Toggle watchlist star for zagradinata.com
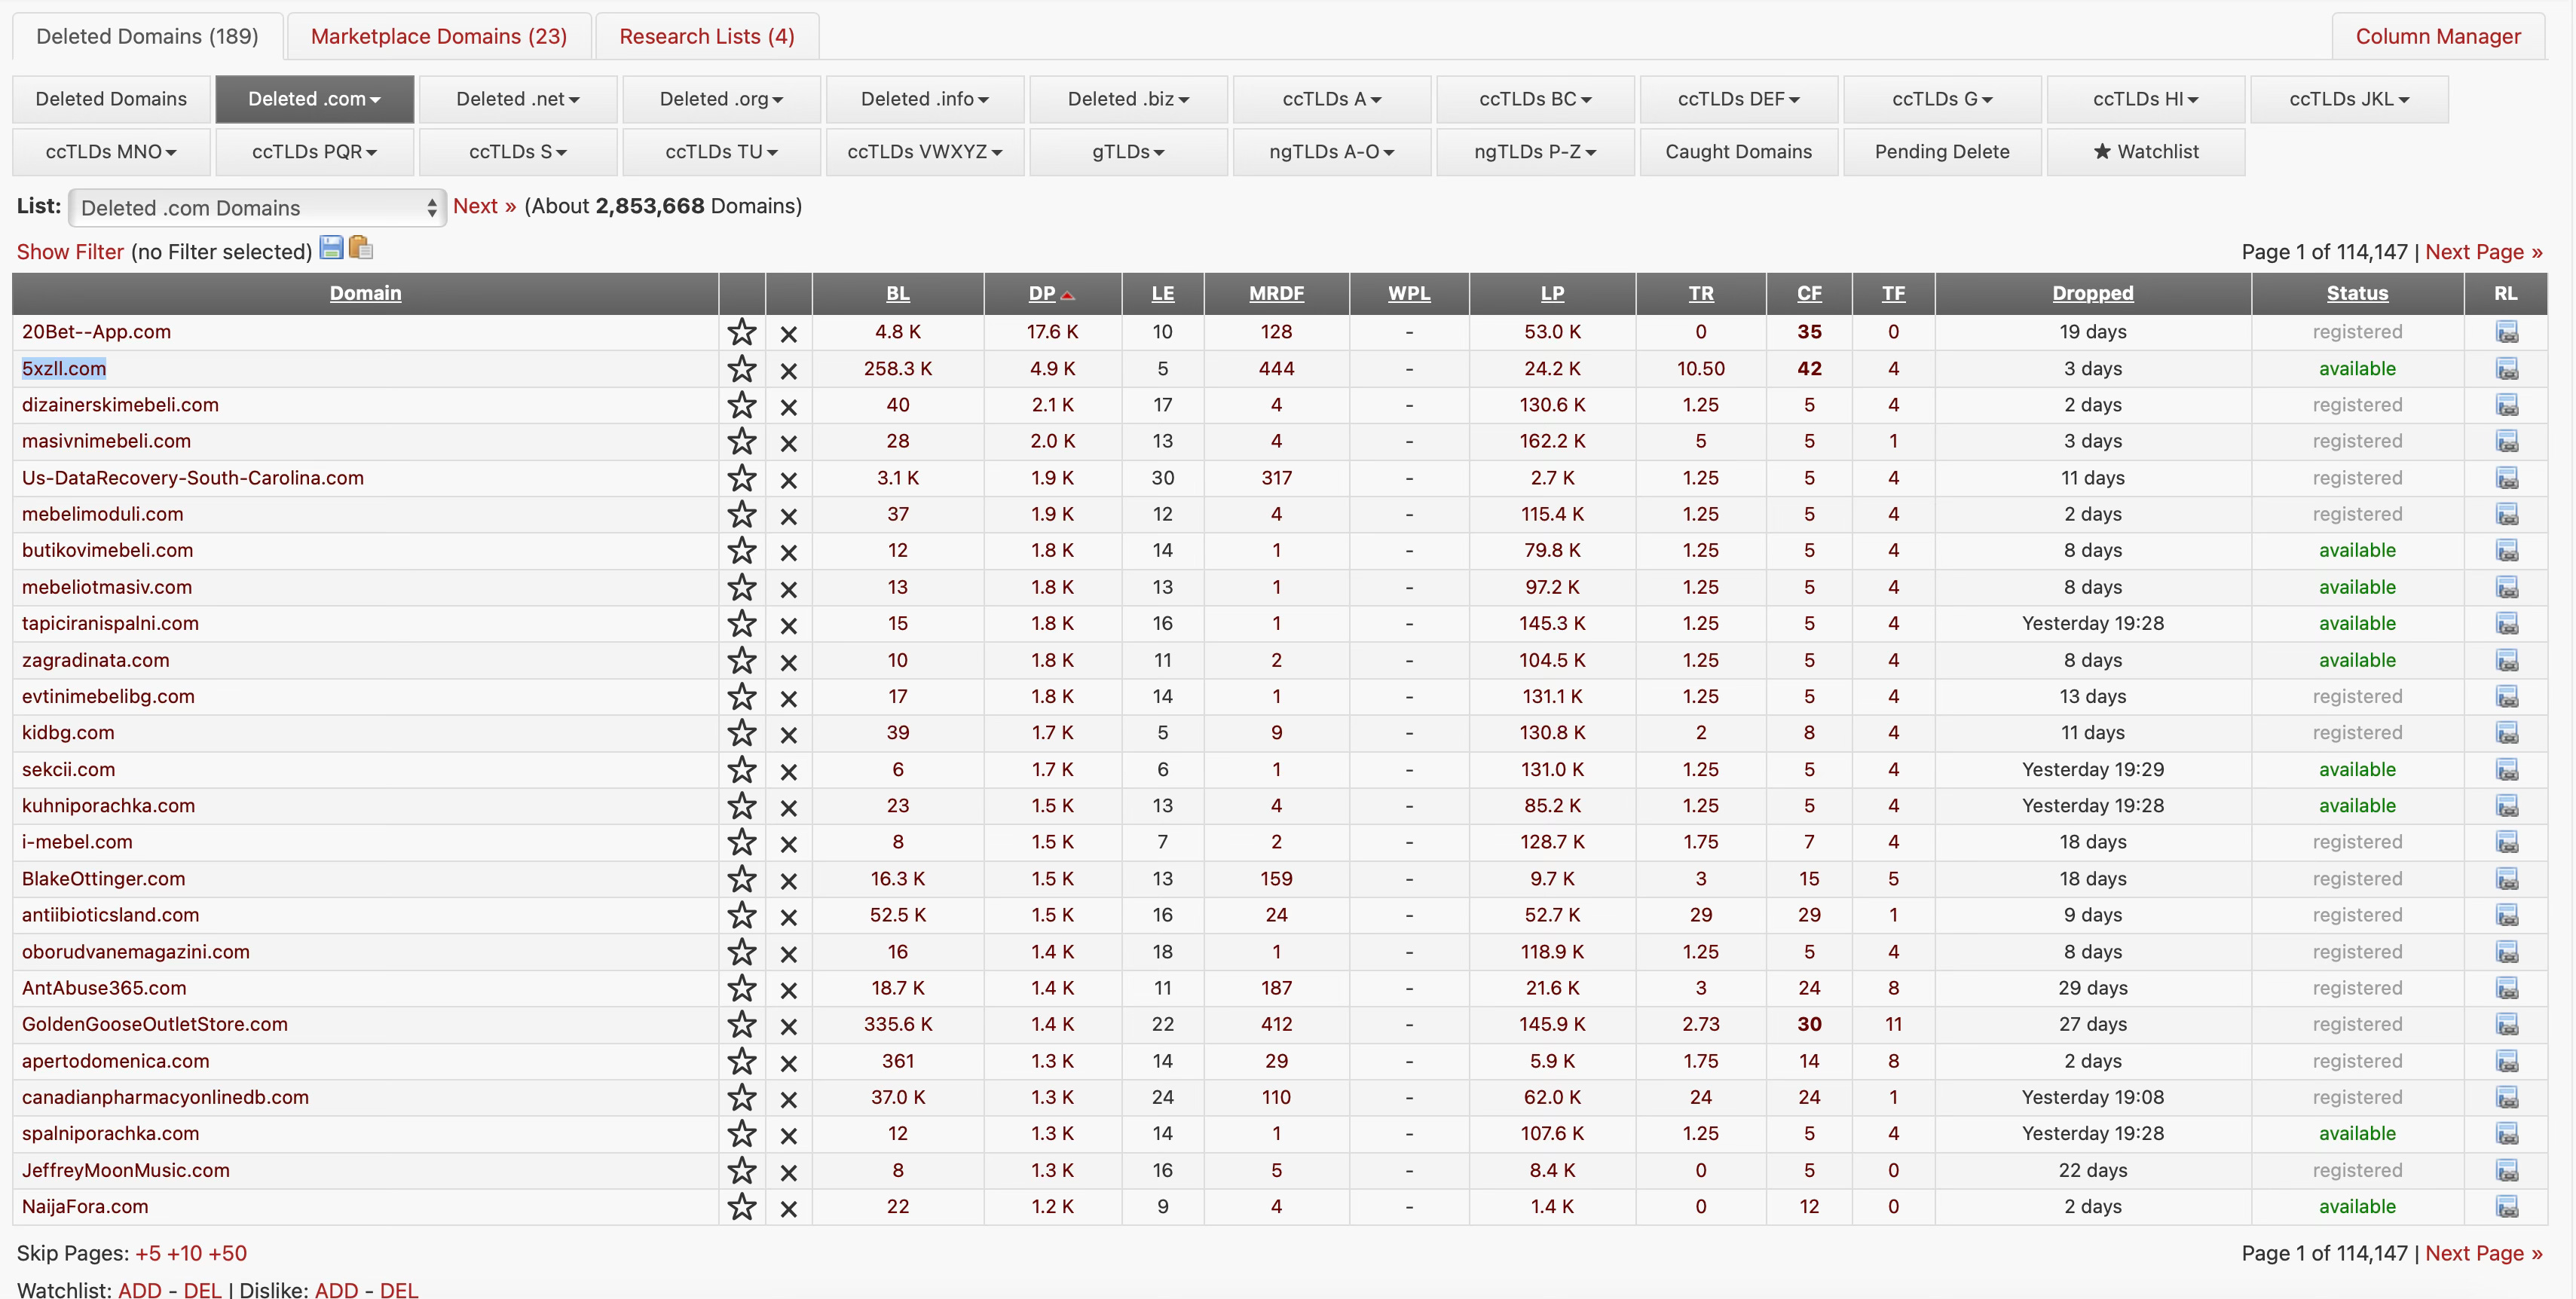 pos(741,660)
